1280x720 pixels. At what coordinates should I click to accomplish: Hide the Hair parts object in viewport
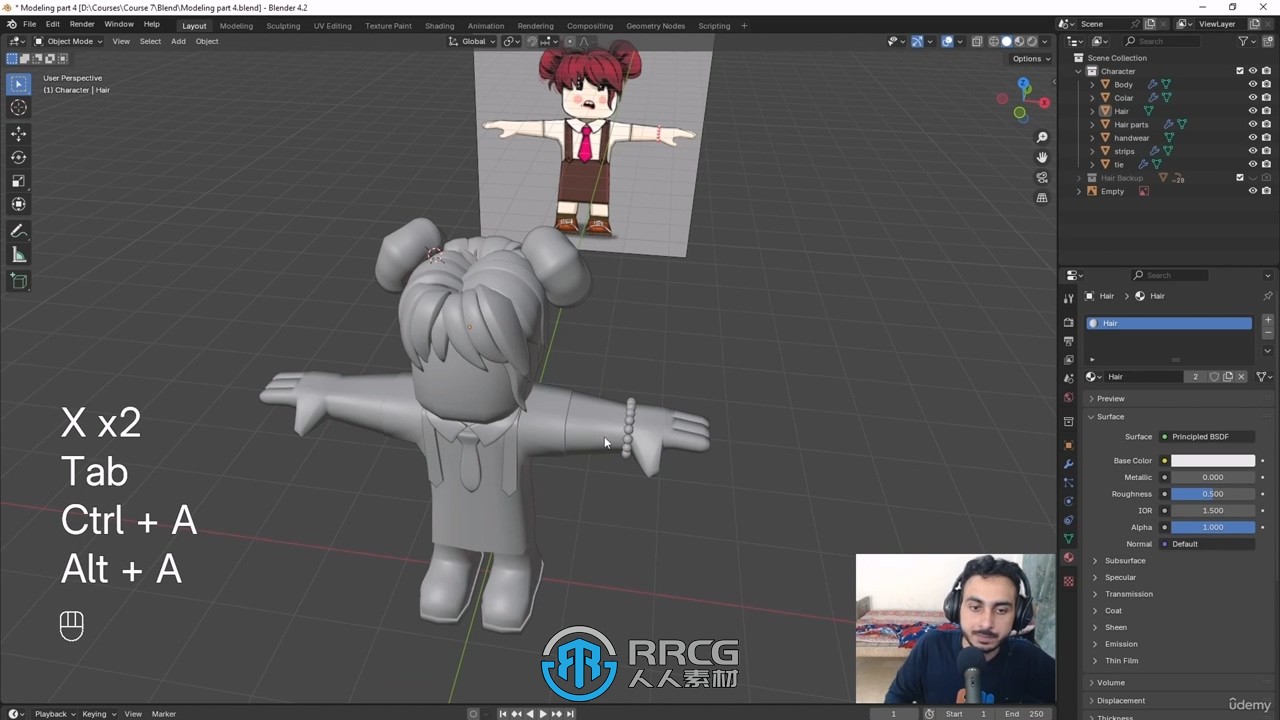[1252, 124]
